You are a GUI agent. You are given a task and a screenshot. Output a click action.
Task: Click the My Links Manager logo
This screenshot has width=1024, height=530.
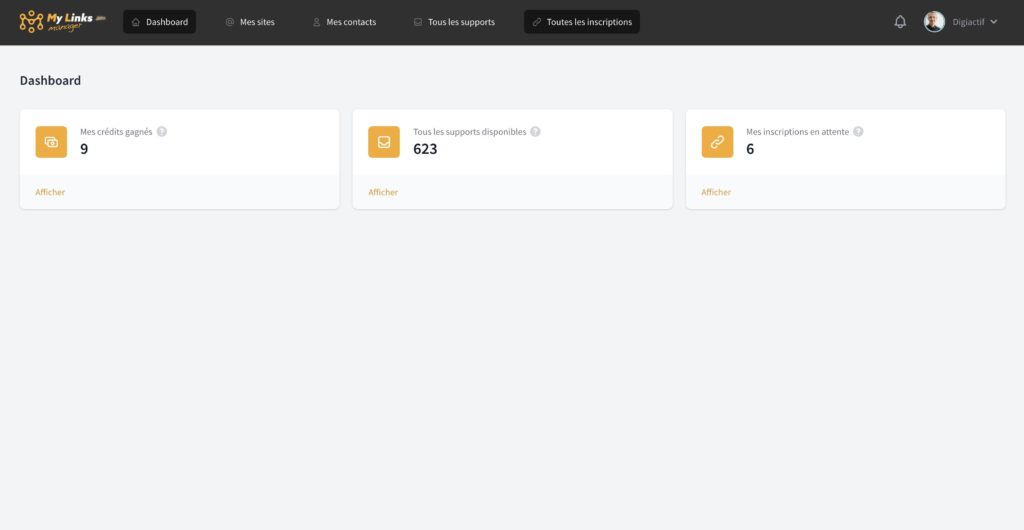coord(62,21)
